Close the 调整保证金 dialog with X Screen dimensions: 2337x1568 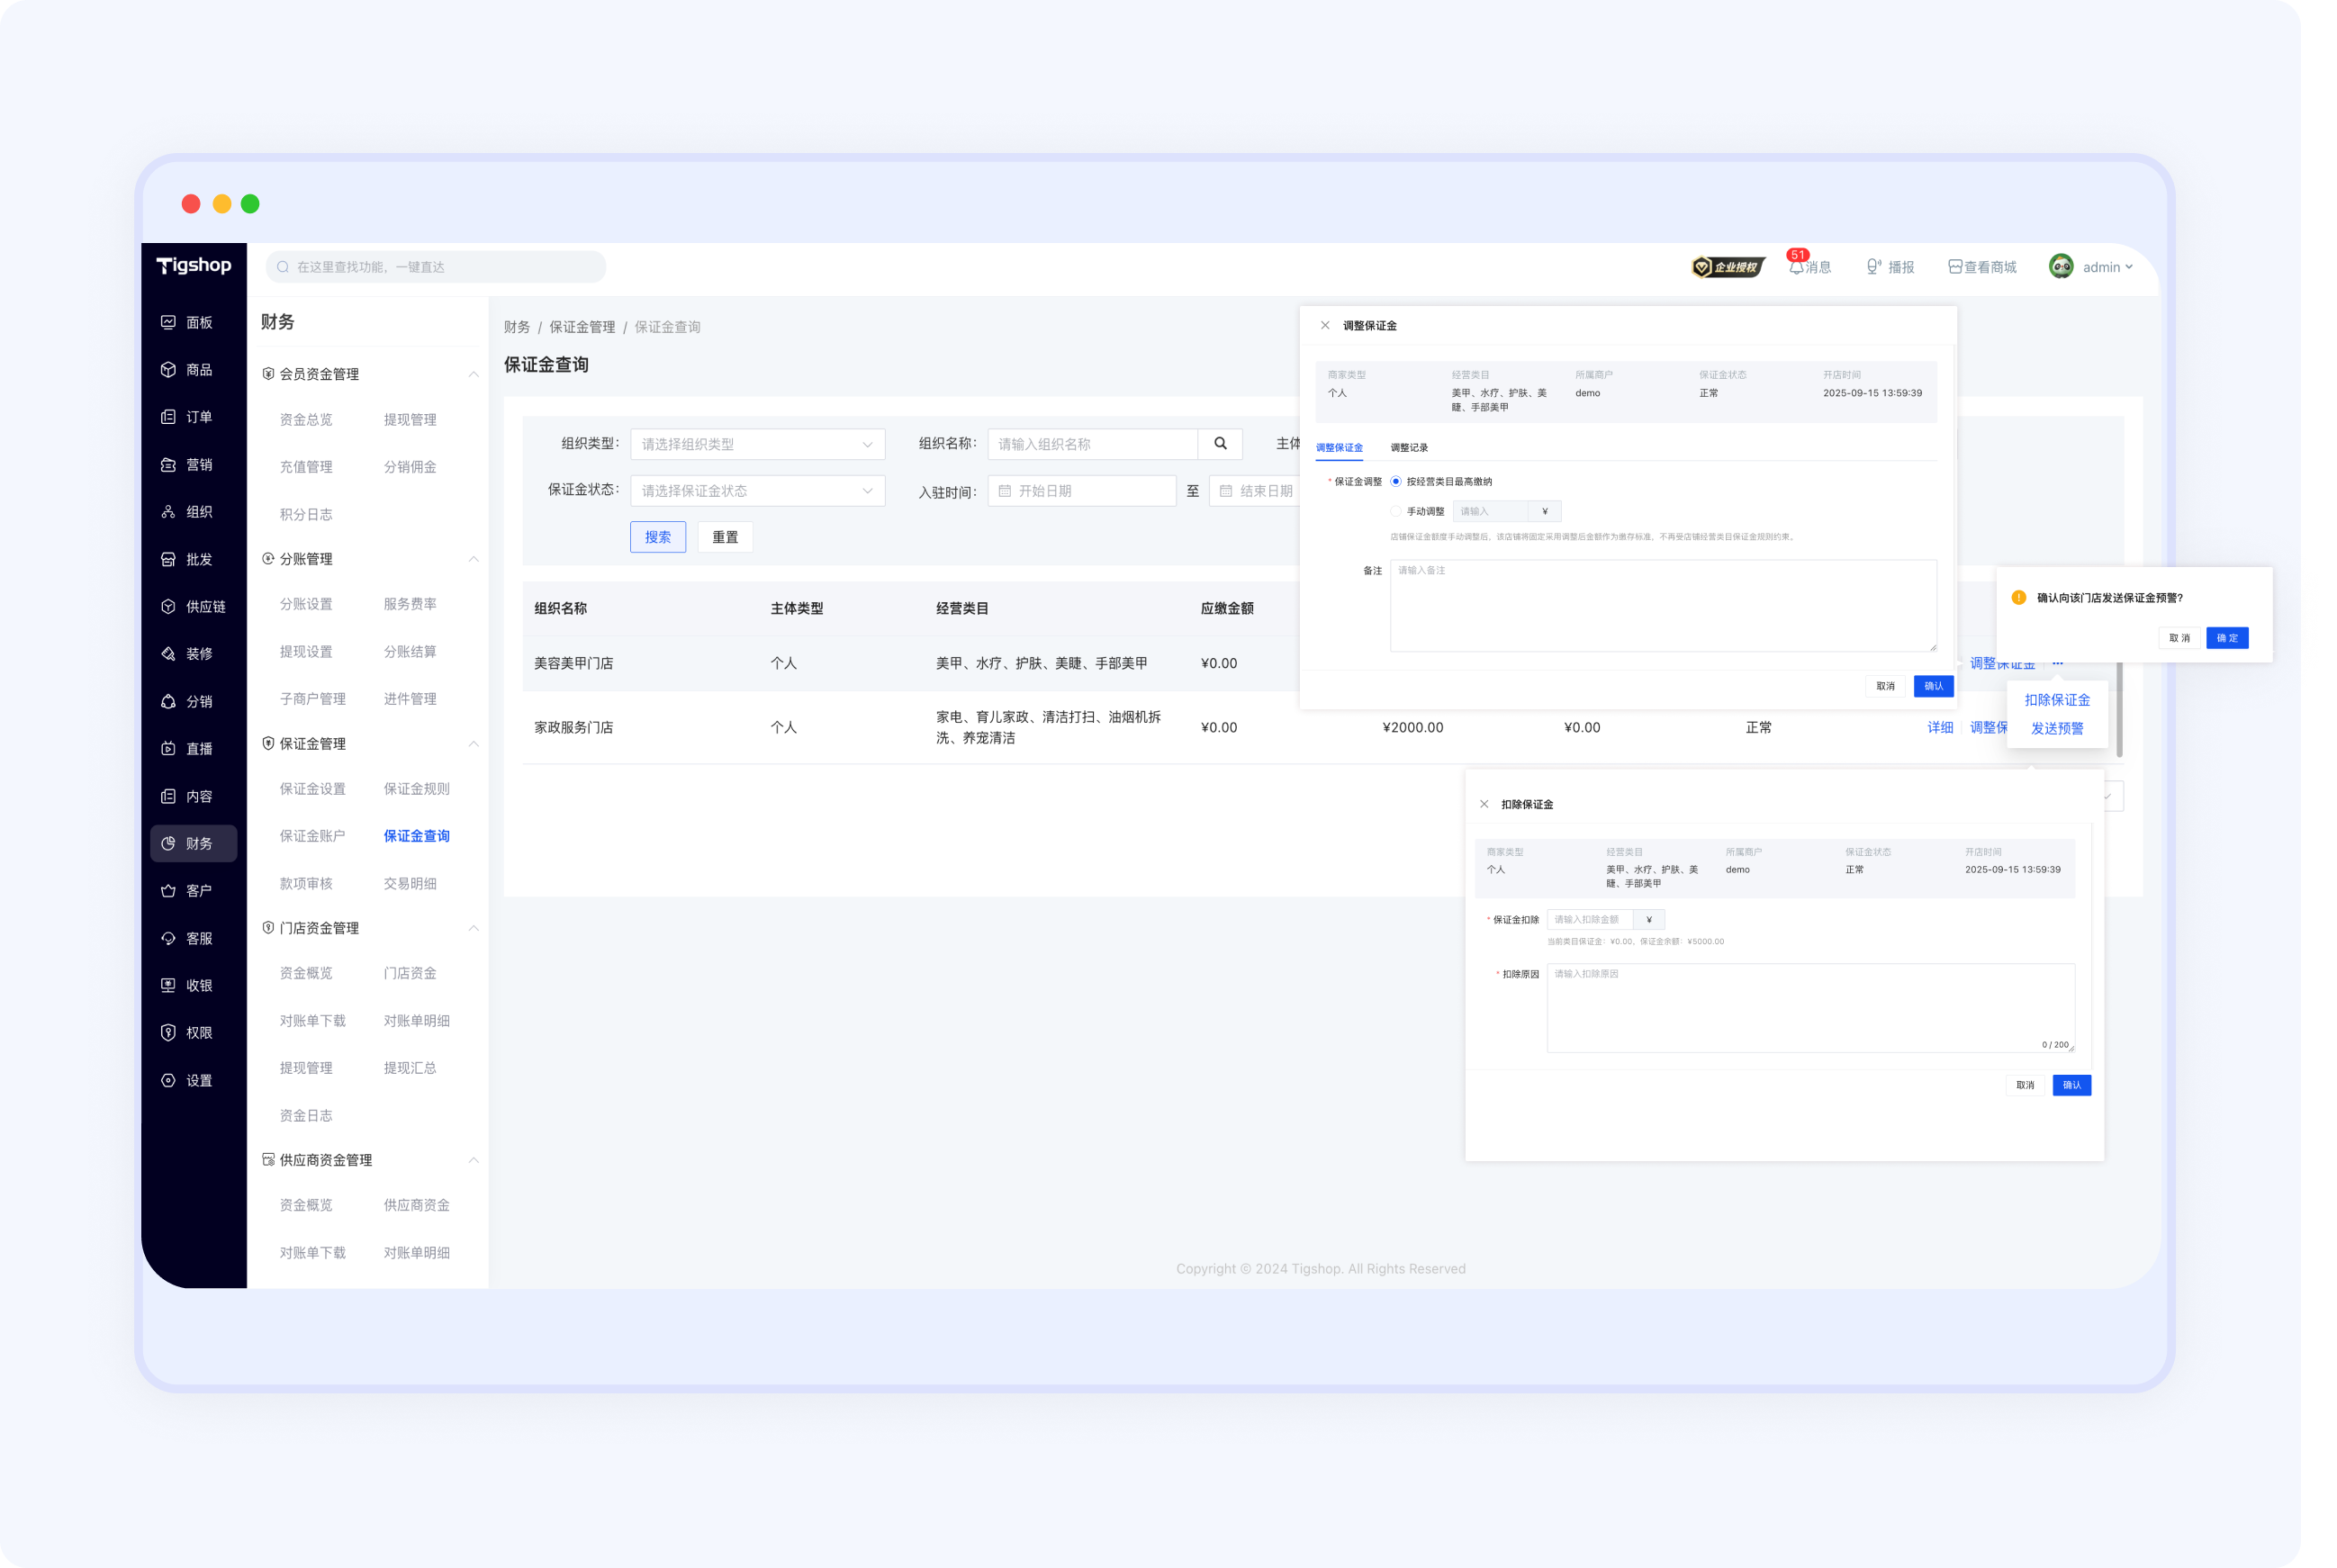[1325, 325]
